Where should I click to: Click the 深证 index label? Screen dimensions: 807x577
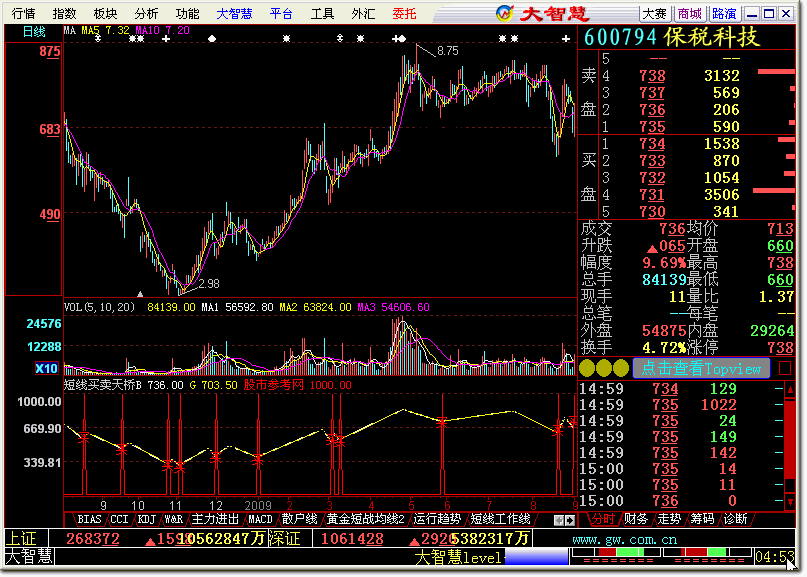pyautogui.click(x=285, y=539)
